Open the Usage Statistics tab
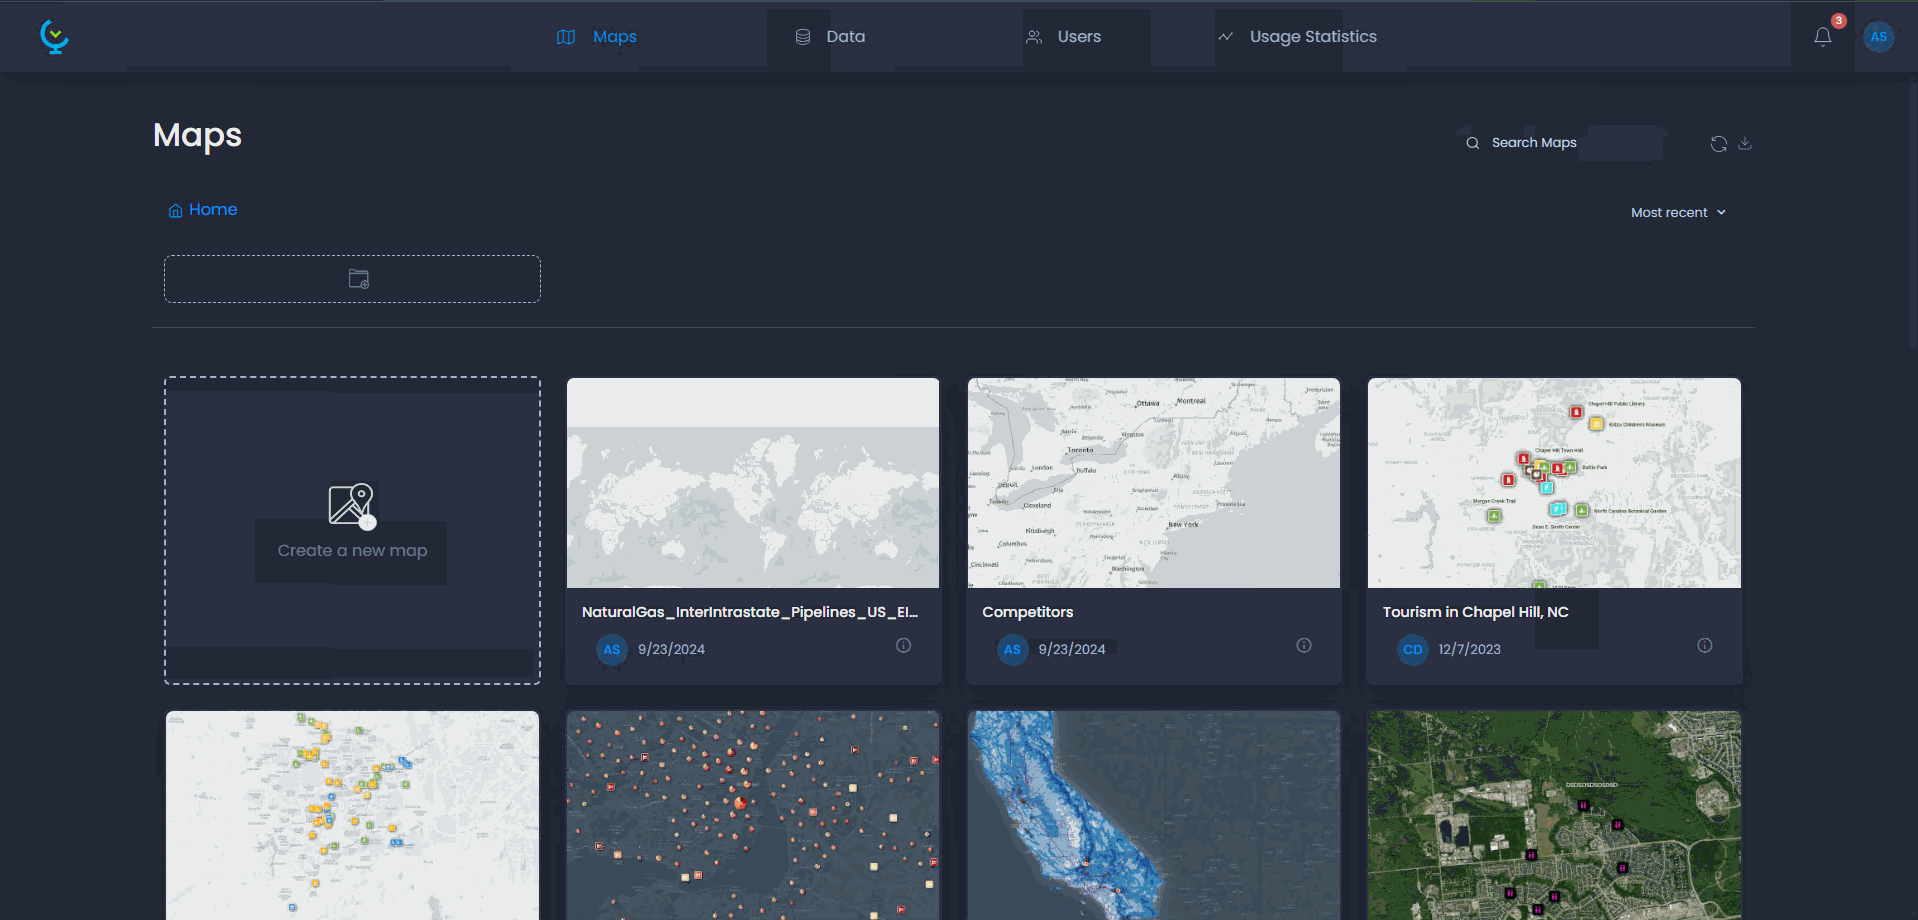This screenshot has width=1918, height=920. click(1297, 37)
